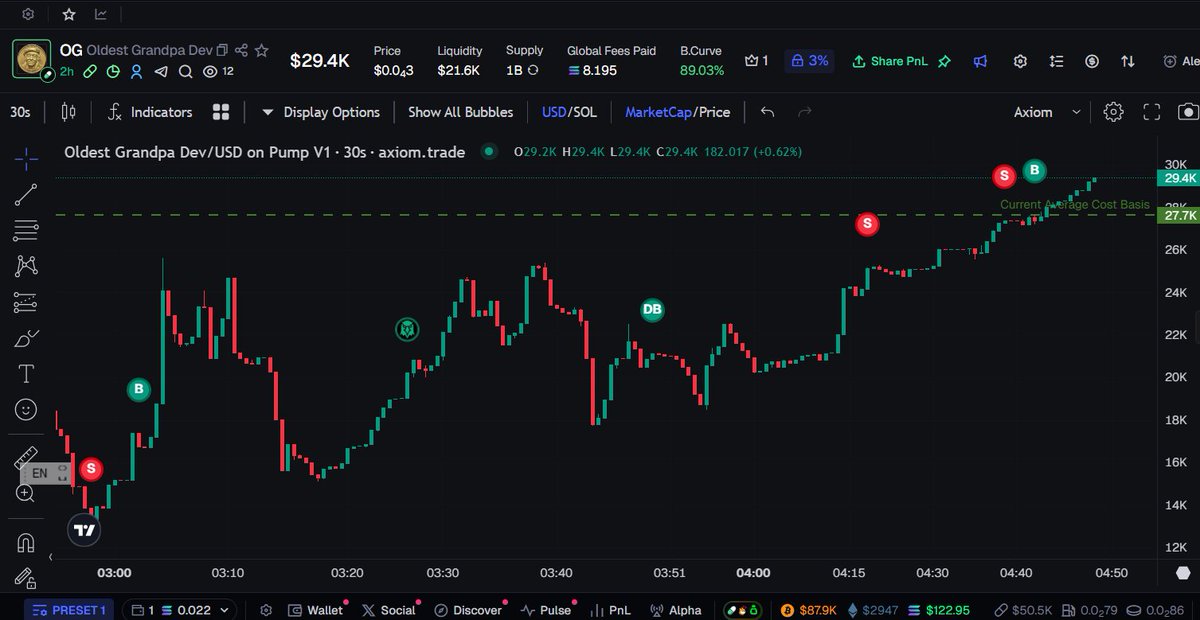The width and height of the screenshot is (1200, 620).
Task: Take a chart snapshot with the camera icon
Action: pos(1188,112)
